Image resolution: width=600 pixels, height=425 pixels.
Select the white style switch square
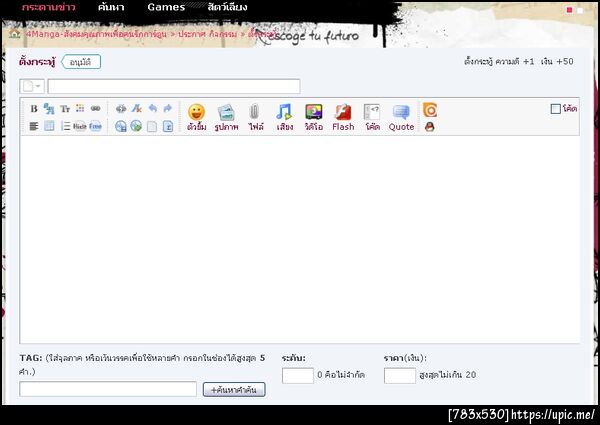click(x=580, y=10)
